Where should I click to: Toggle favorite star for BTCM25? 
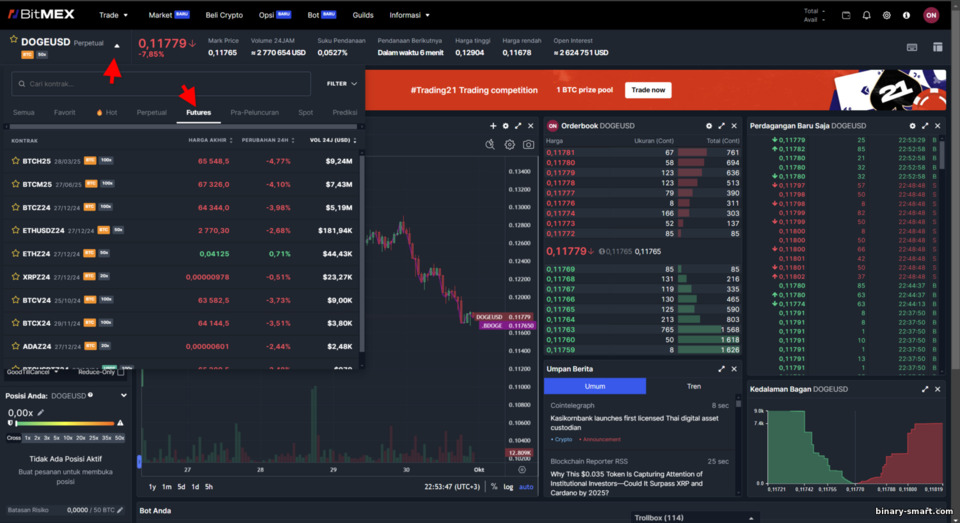pos(15,184)
